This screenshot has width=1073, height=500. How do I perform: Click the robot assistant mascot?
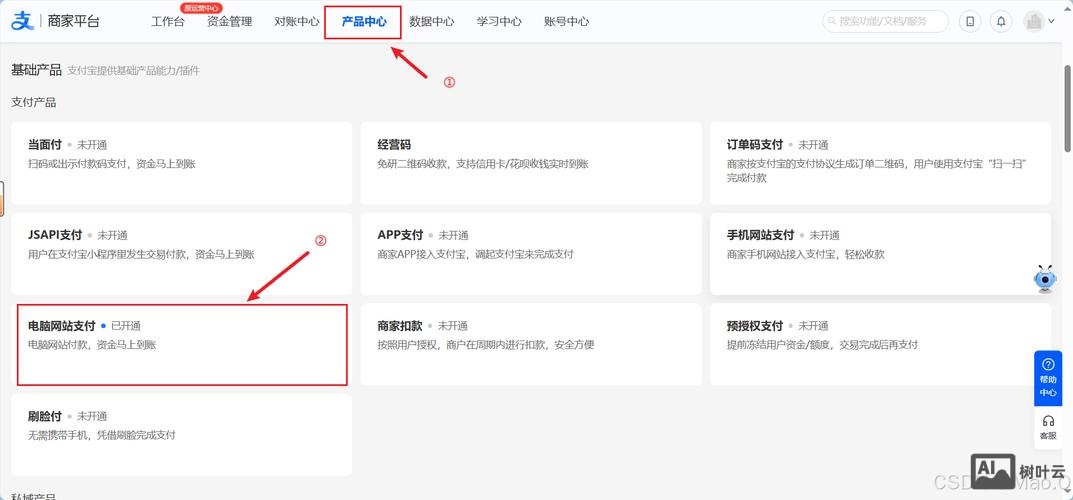click(x=1044, y=279)
